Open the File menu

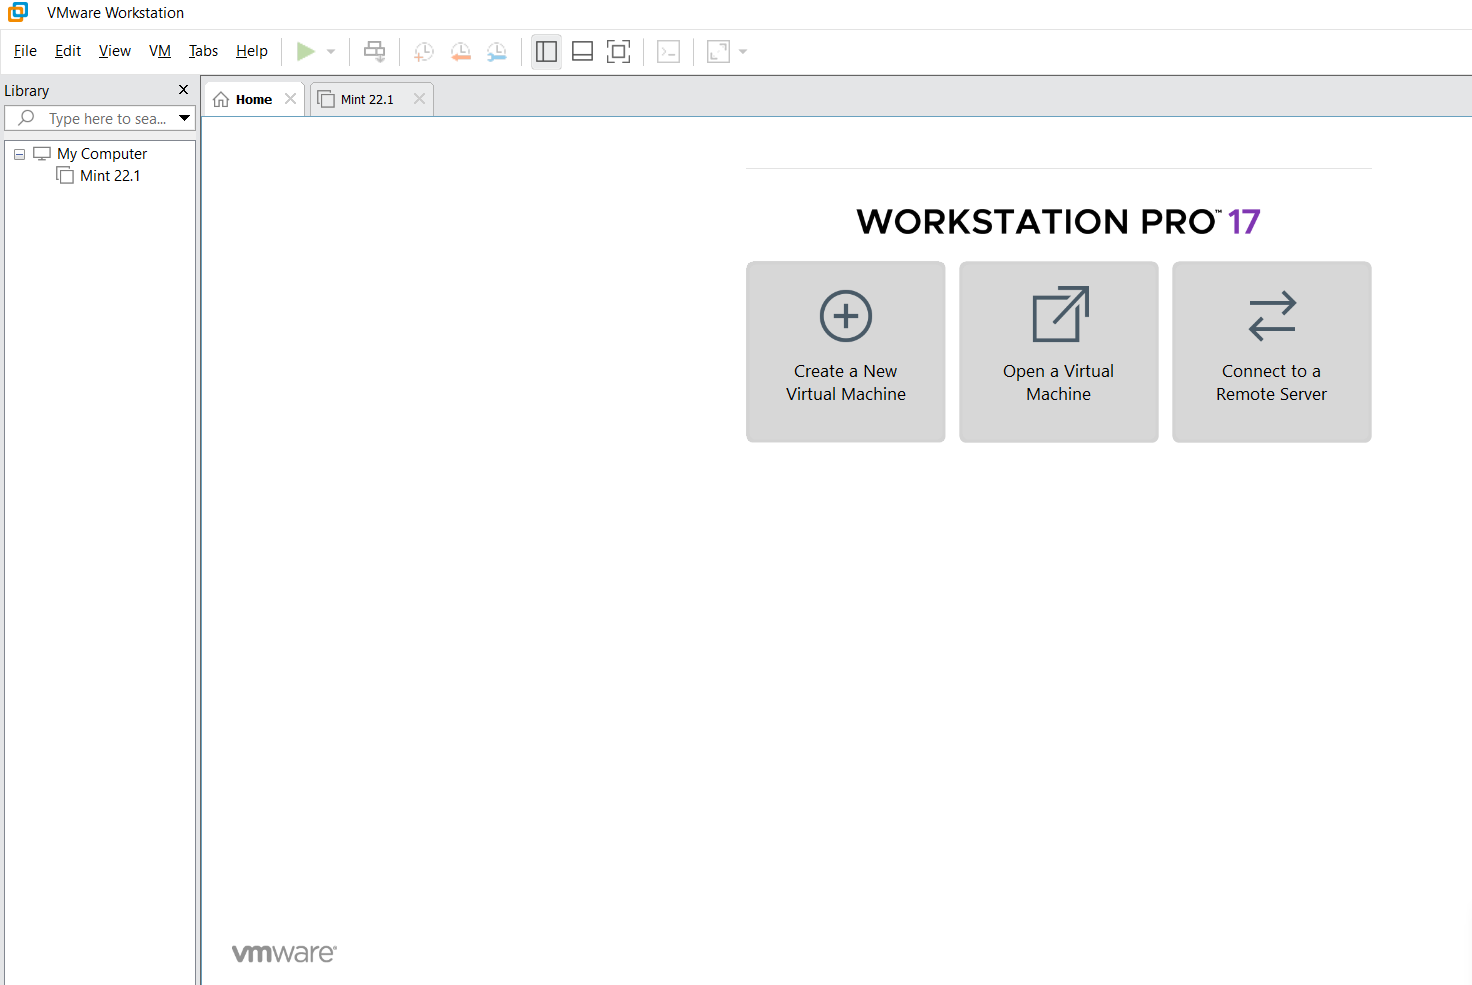25,51
